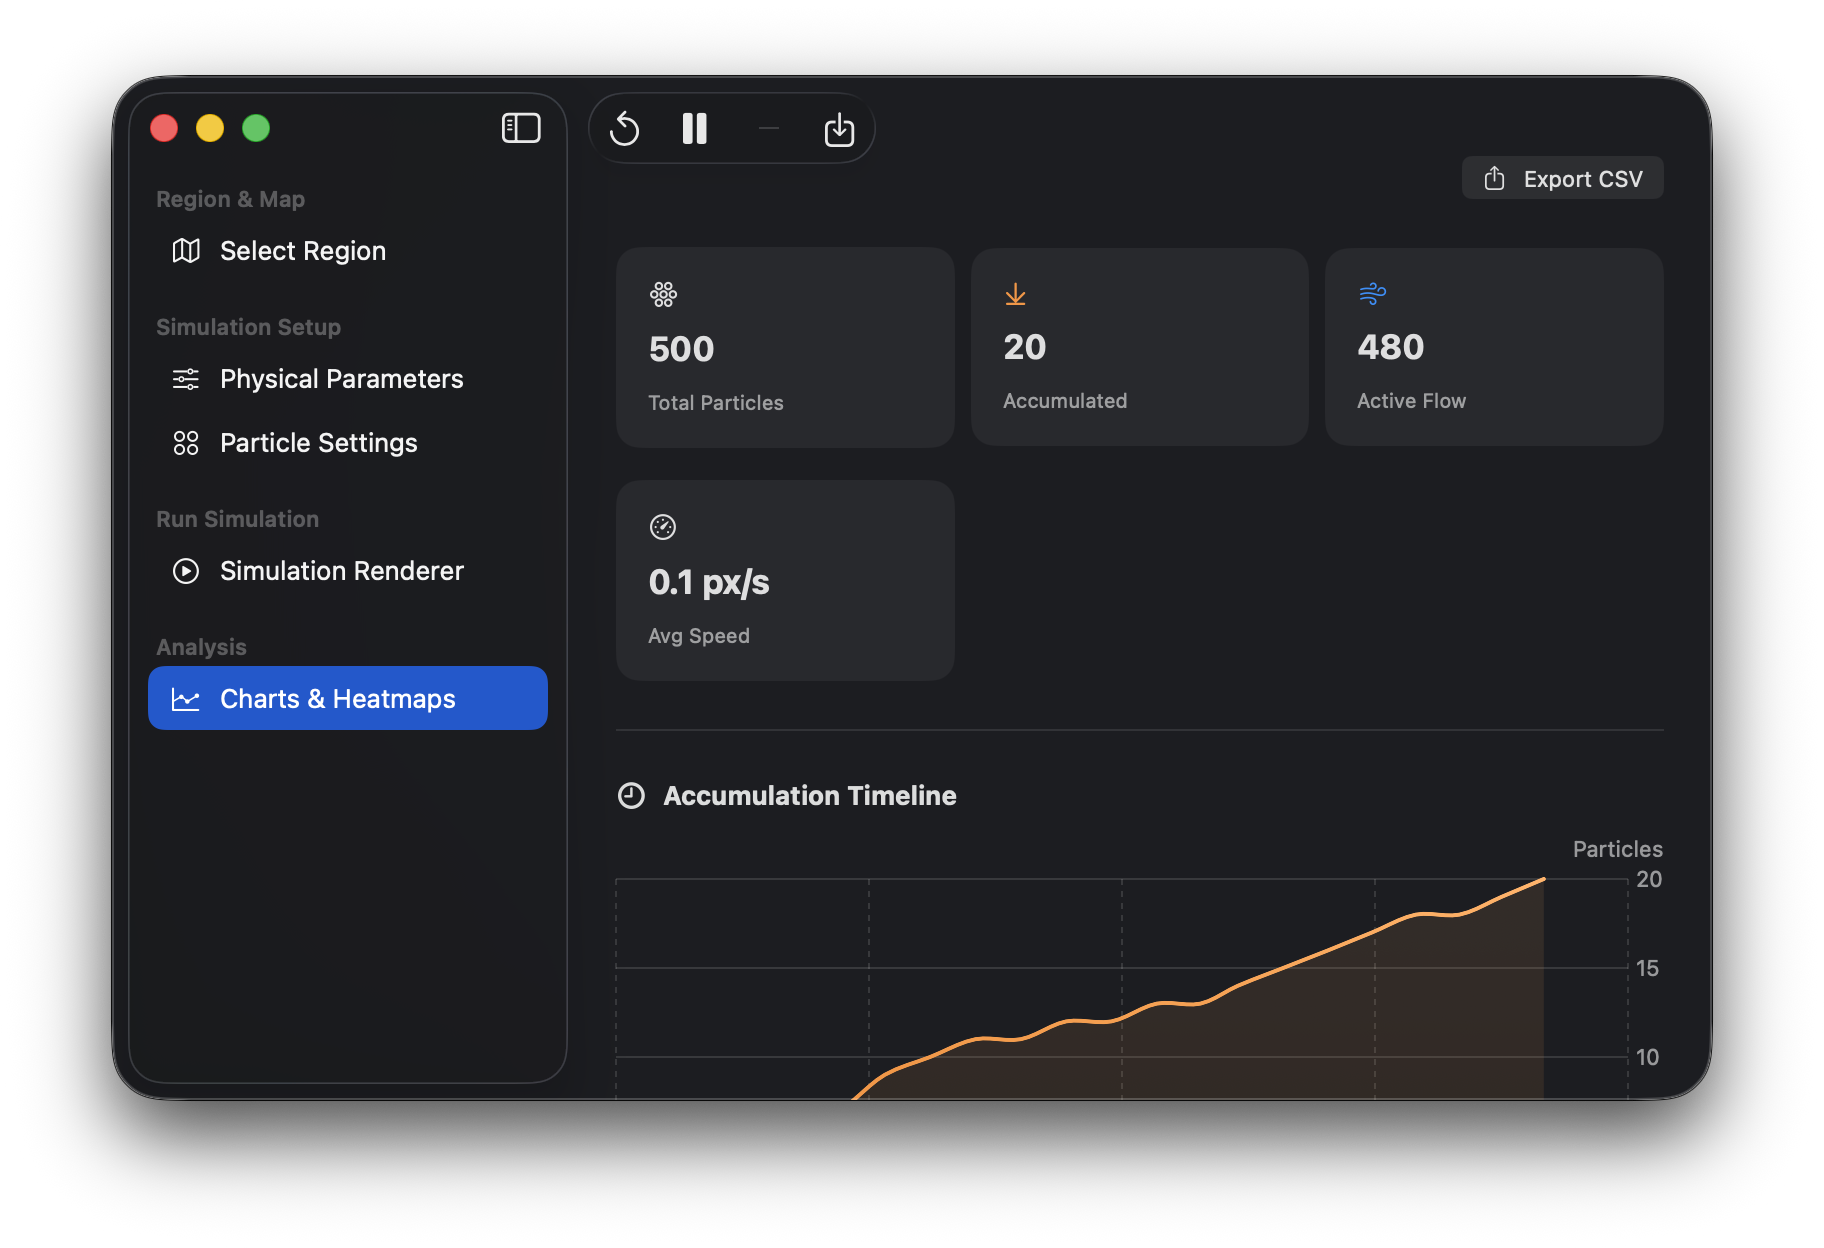Open Select Region in sidebar
This screenshot has width=1824, height=1248.
[x=302, y=251]
